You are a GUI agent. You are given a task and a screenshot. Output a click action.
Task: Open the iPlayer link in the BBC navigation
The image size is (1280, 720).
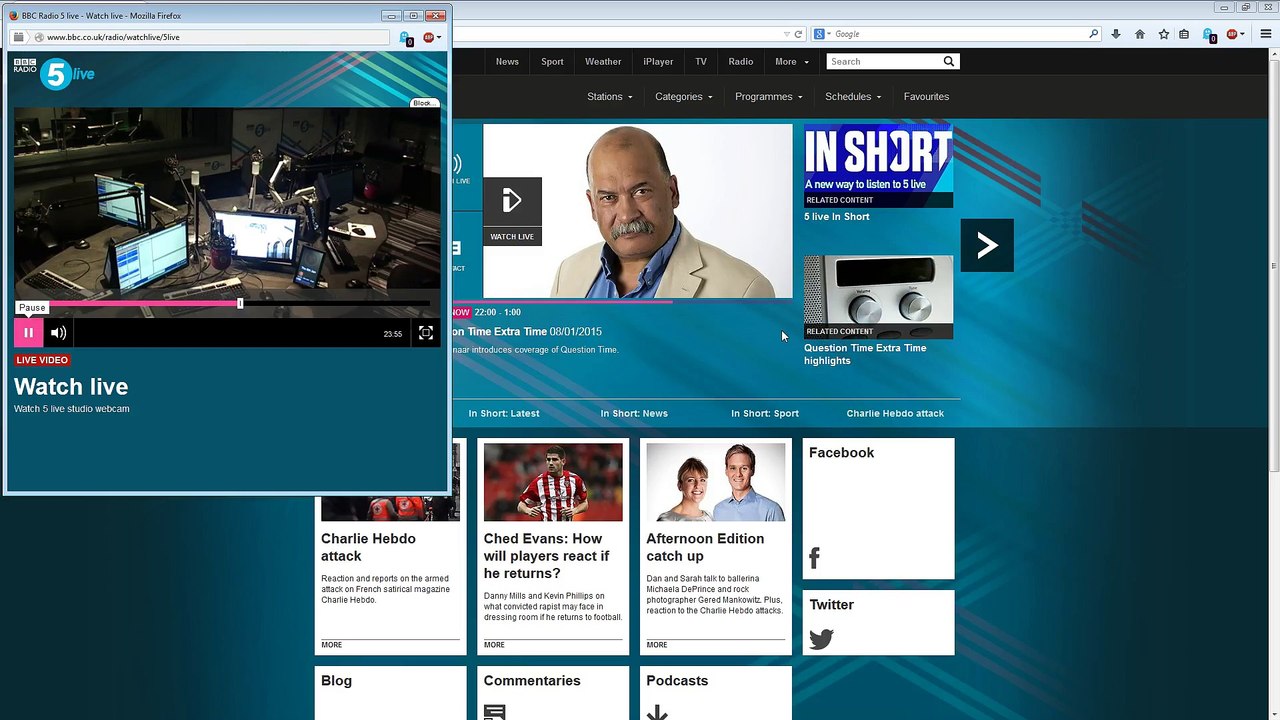click(658, 62)
